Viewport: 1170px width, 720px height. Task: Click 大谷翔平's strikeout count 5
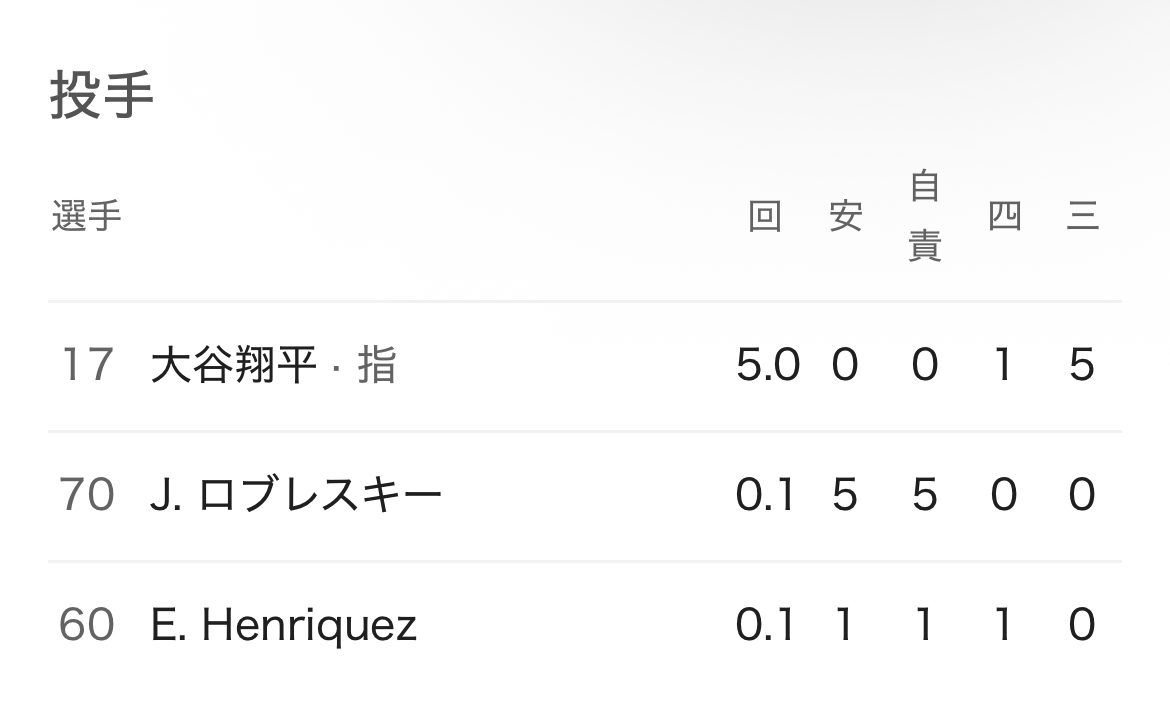click(x=1082, y=365)
